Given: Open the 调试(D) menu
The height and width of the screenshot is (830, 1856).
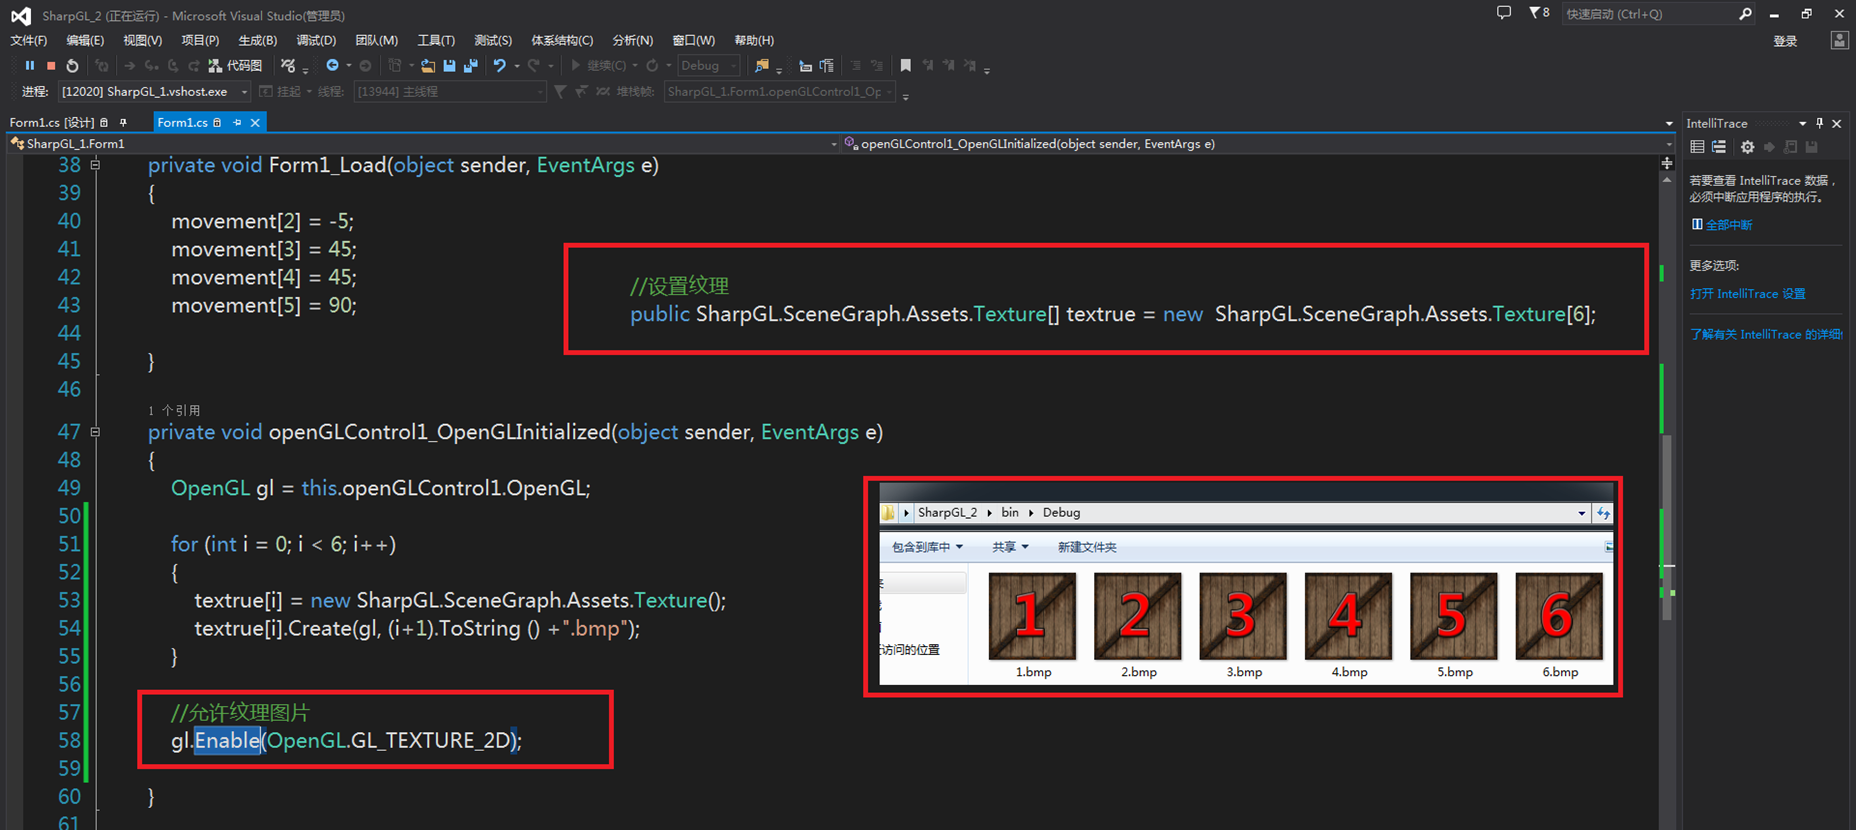Looking at the screenshot, I should [316, 40].
